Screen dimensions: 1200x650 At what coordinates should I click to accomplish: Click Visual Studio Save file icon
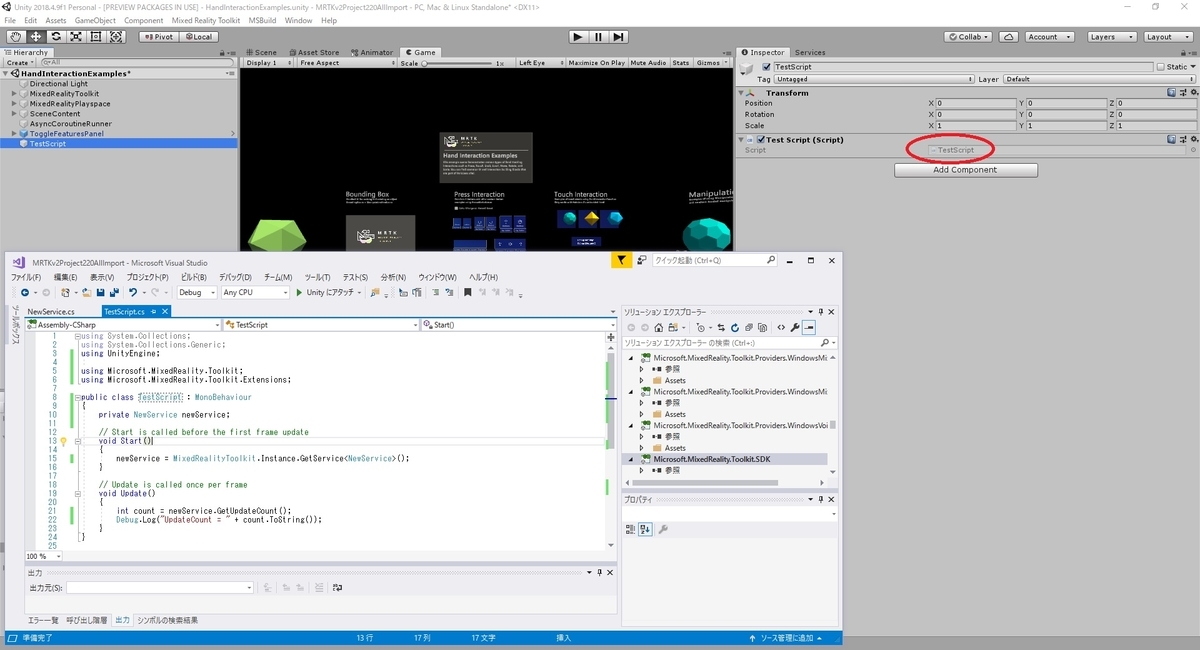(x=99, y=293)
